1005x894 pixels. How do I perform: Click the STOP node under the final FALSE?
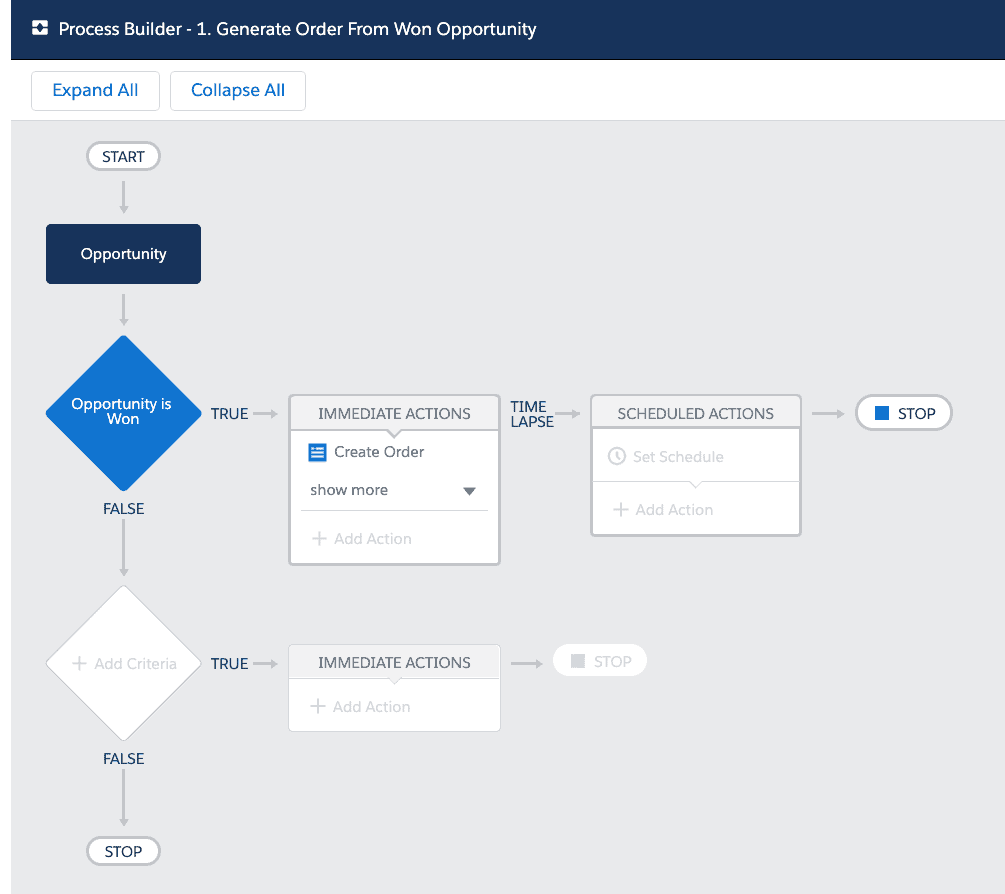pos(123,851)
